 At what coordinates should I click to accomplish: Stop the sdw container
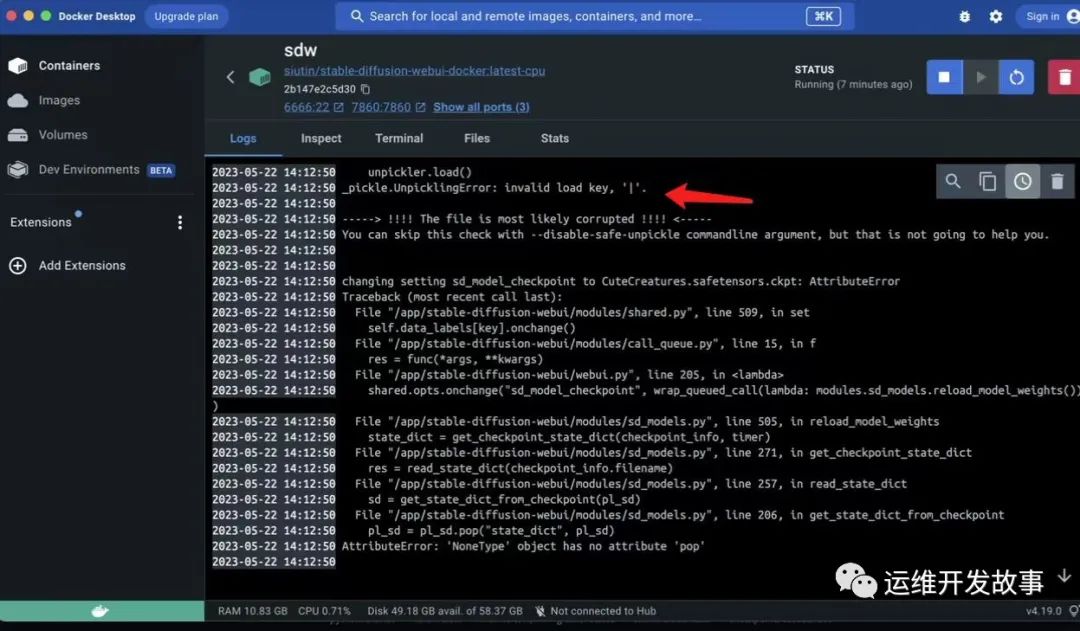[x=944, y=77]
